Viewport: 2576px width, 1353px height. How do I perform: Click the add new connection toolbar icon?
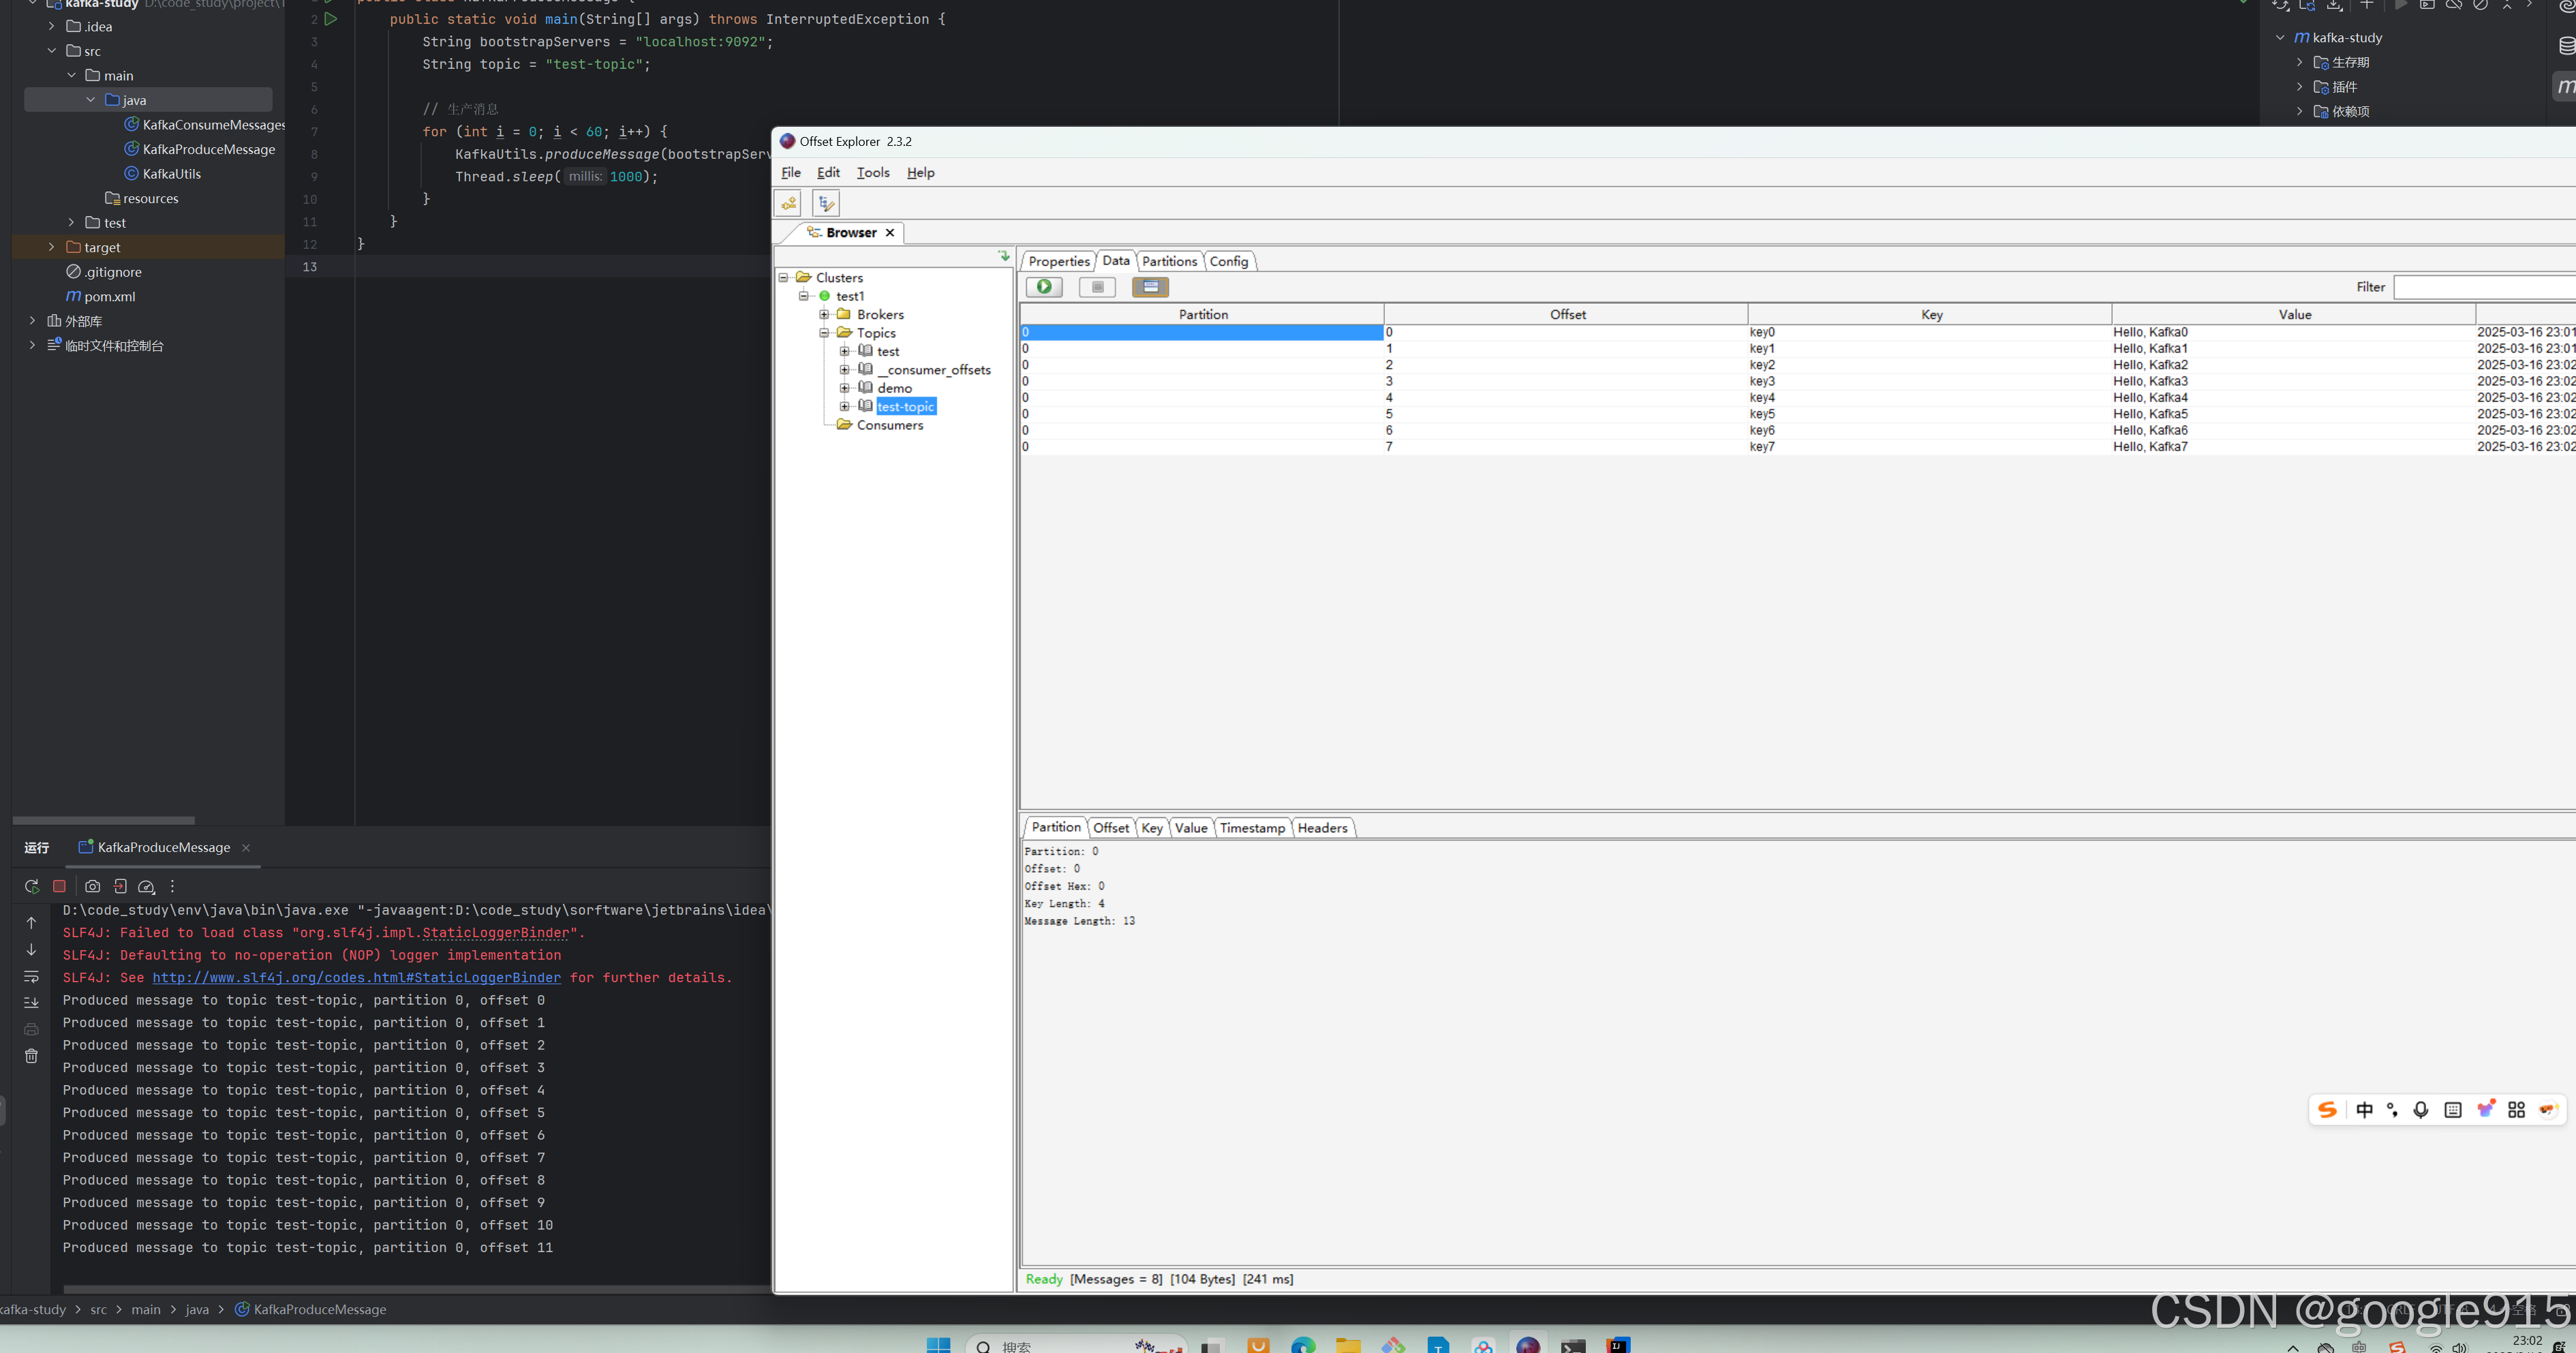[789, 204]
